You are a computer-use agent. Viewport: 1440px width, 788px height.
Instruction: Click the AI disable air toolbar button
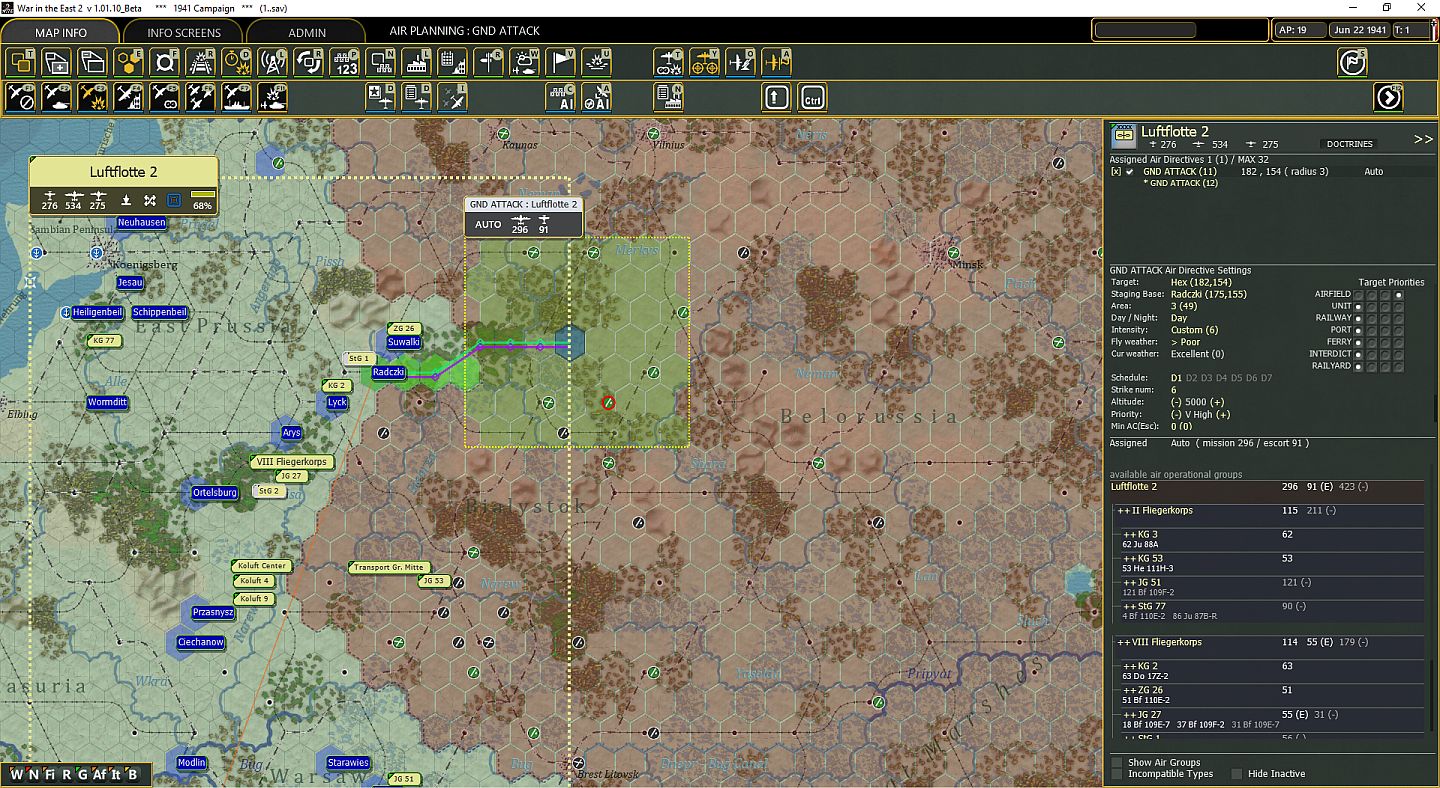click(597, 97)
